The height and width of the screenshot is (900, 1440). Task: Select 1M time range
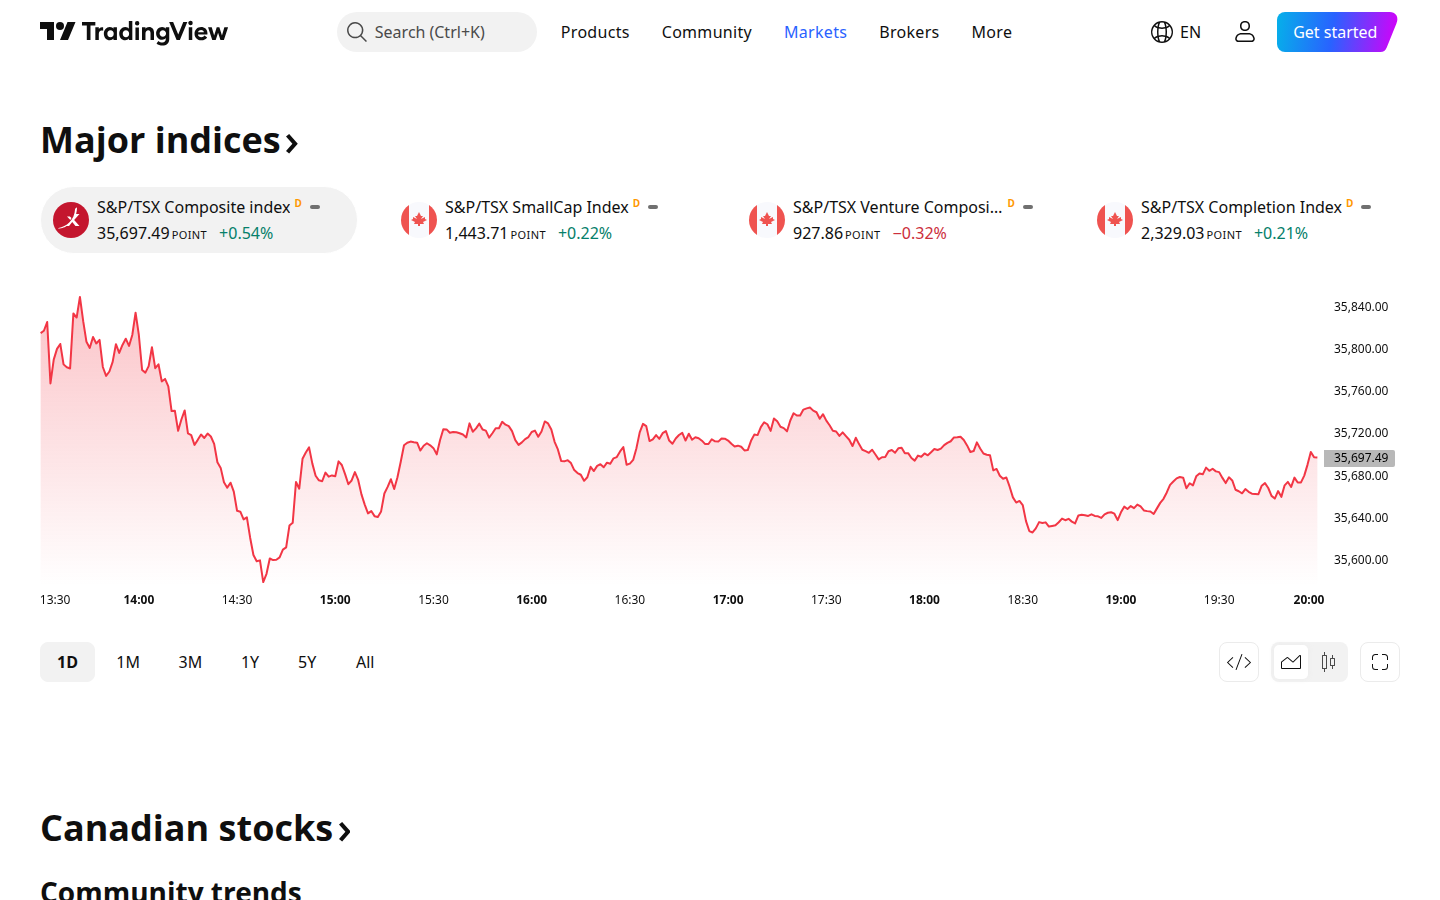tap(128, 662)
